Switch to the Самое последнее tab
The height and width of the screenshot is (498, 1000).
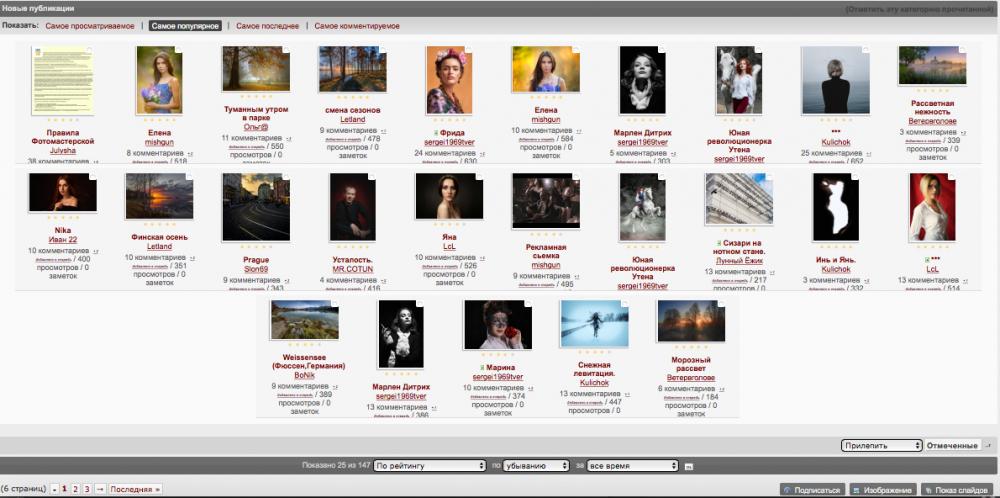pyautogui.click(x=267, y=26)
